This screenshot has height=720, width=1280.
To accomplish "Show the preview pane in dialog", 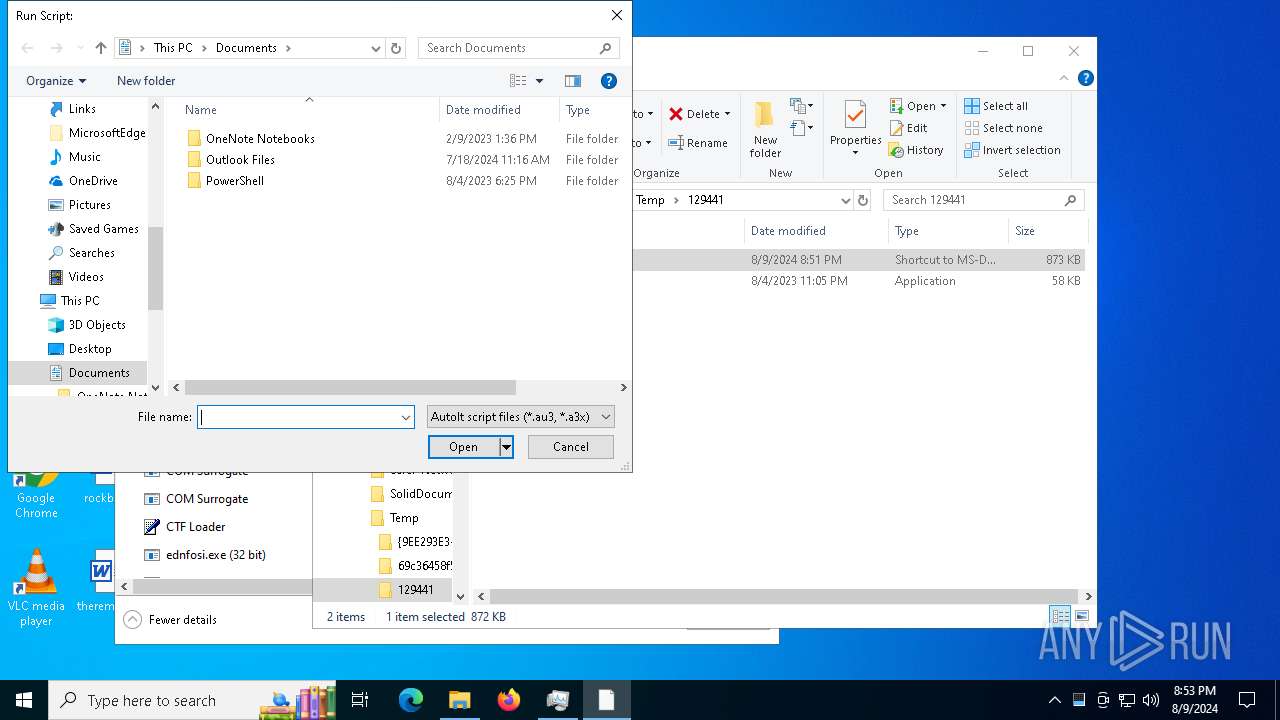I will (x=572, y=81).
